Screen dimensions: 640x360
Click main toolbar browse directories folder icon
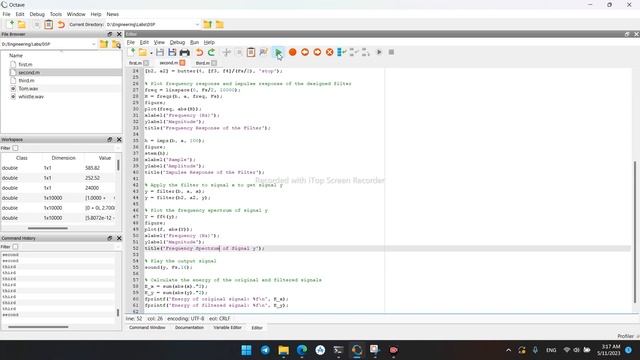pyautogui.click(x=220, y=24)
